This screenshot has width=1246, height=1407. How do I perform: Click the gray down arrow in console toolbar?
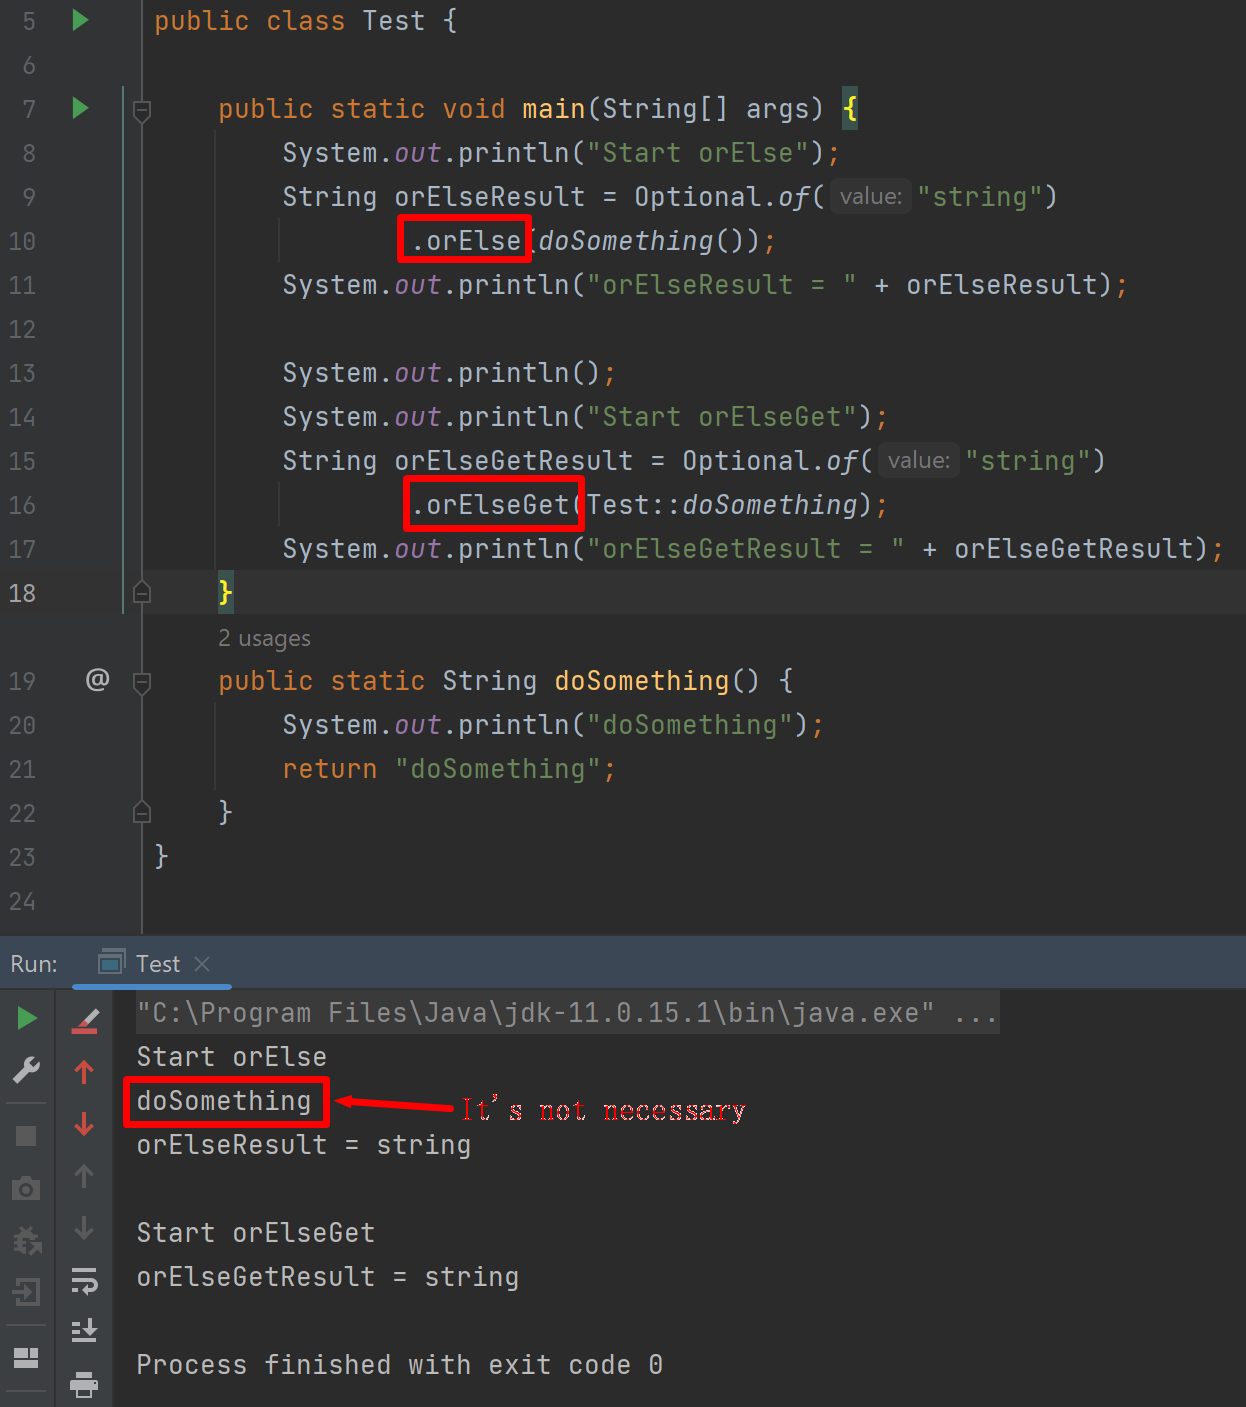click(85, 1228)
